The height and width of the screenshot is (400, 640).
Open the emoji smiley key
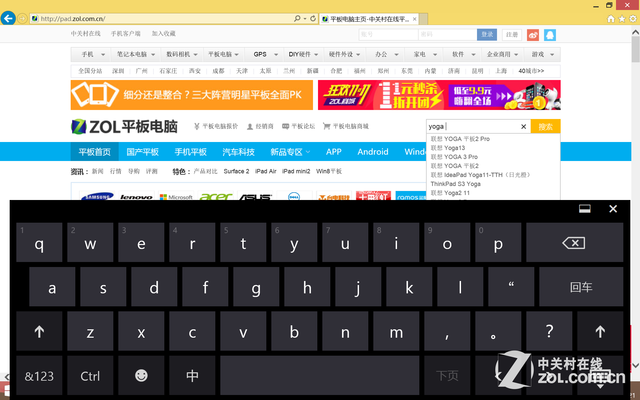[x=141, y=376]
